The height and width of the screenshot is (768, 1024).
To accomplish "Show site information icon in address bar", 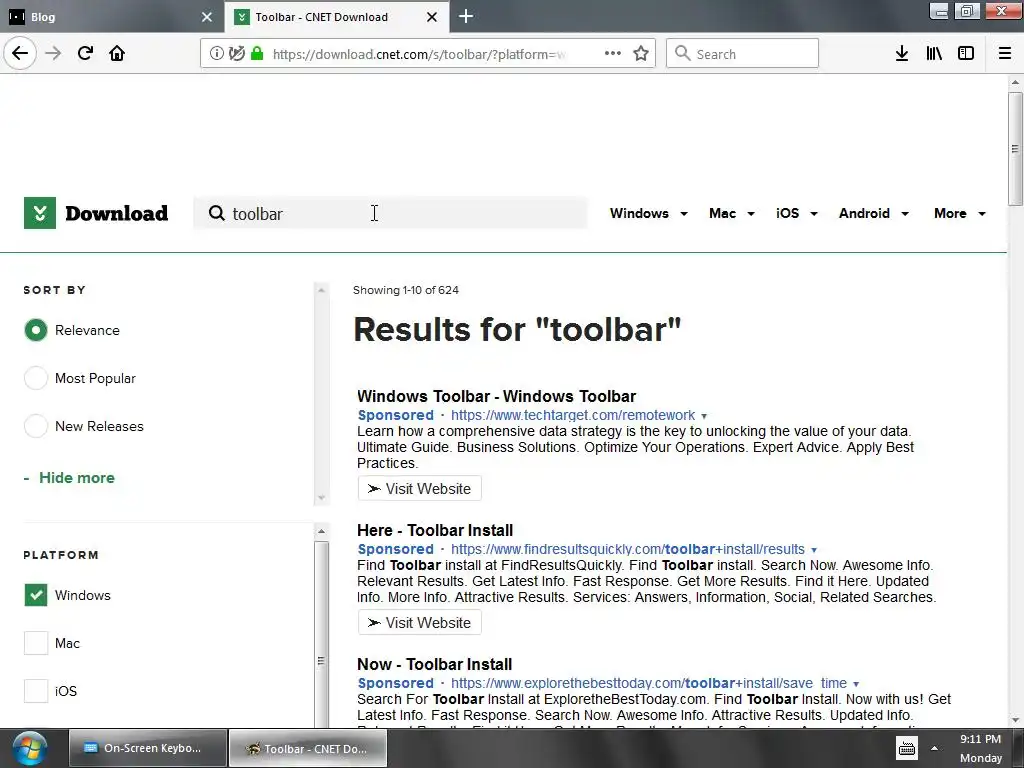I will click(x=216, y=54).
